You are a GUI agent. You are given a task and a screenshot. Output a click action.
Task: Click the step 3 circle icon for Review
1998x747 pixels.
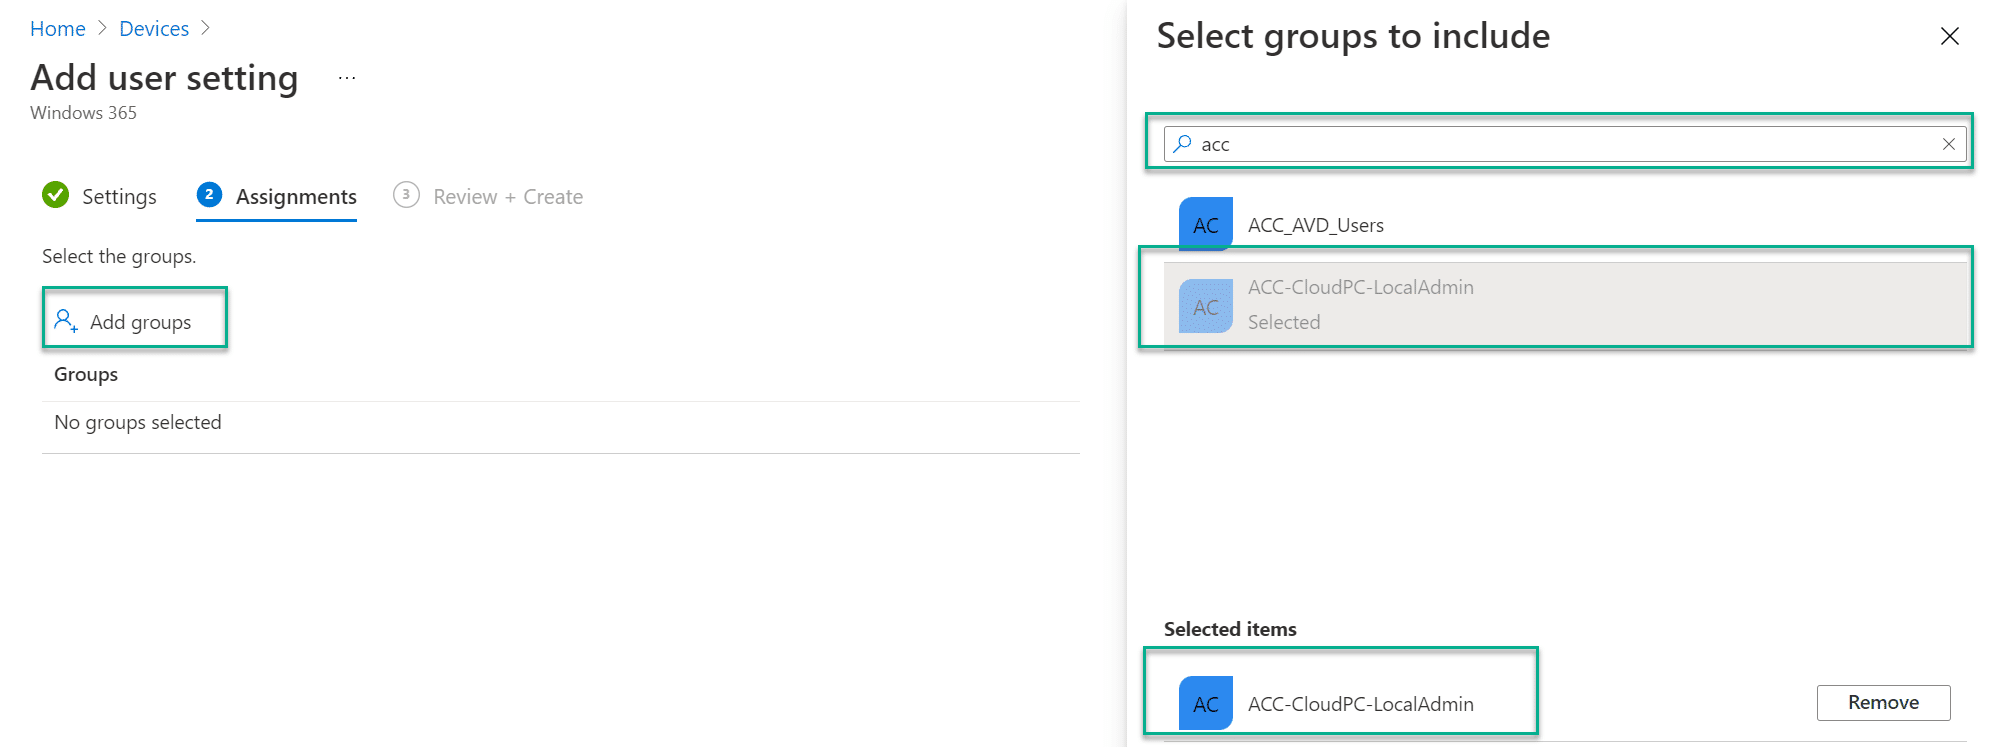406,194
